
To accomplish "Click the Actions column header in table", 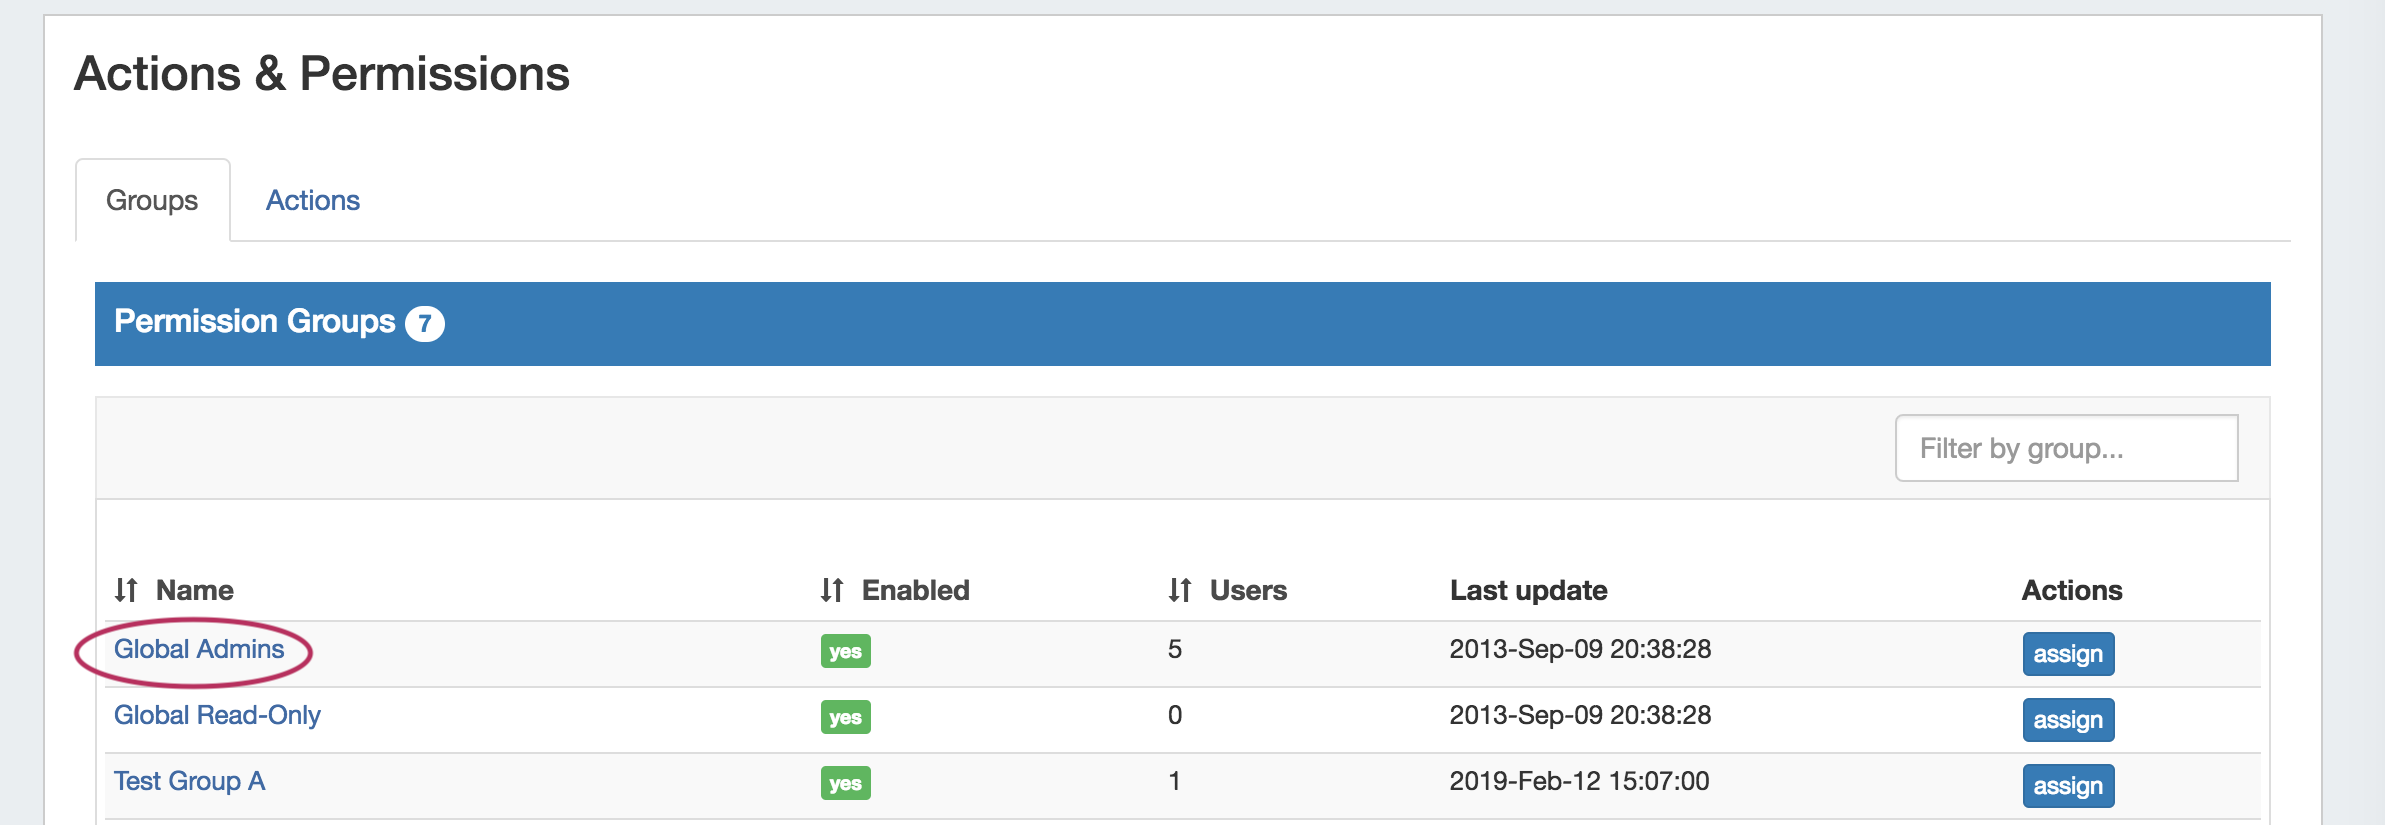I will coord(2071,590).
